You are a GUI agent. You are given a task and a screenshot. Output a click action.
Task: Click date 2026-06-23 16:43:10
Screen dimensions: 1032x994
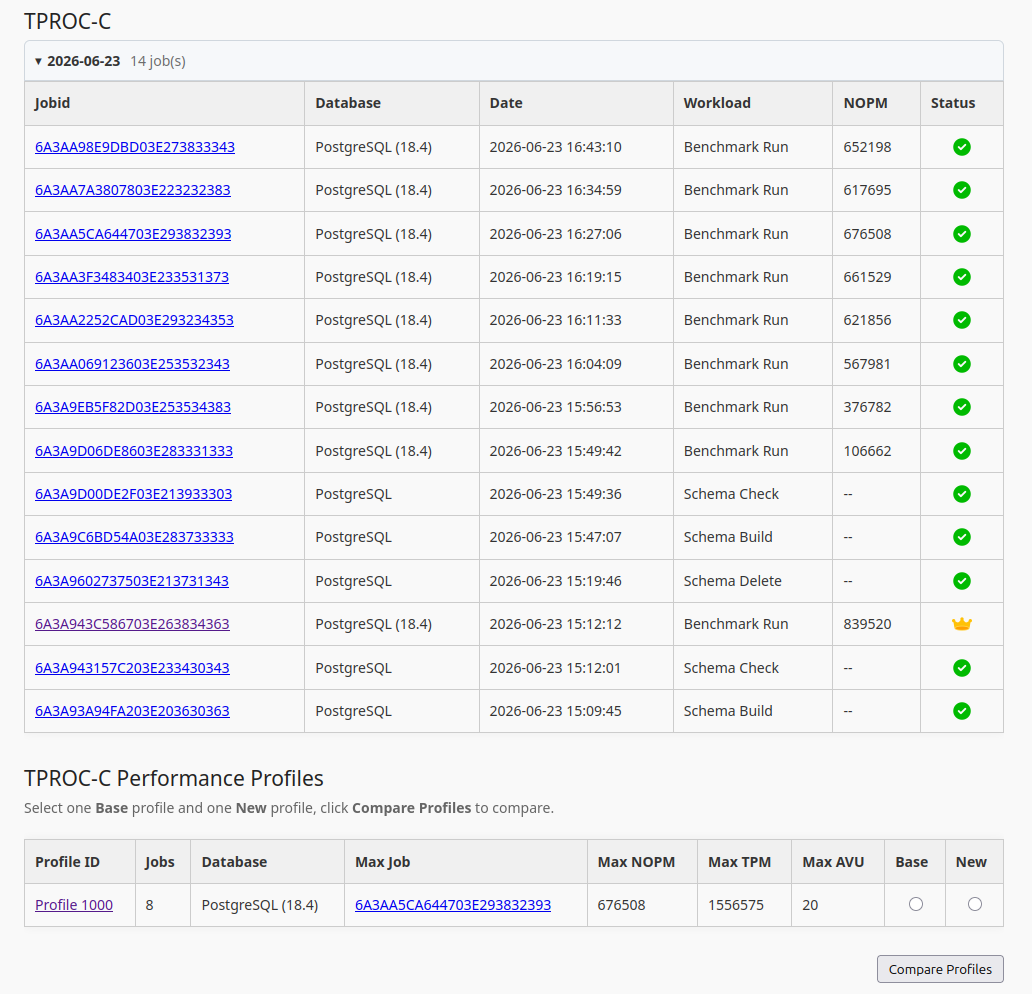tap(555, 147)
